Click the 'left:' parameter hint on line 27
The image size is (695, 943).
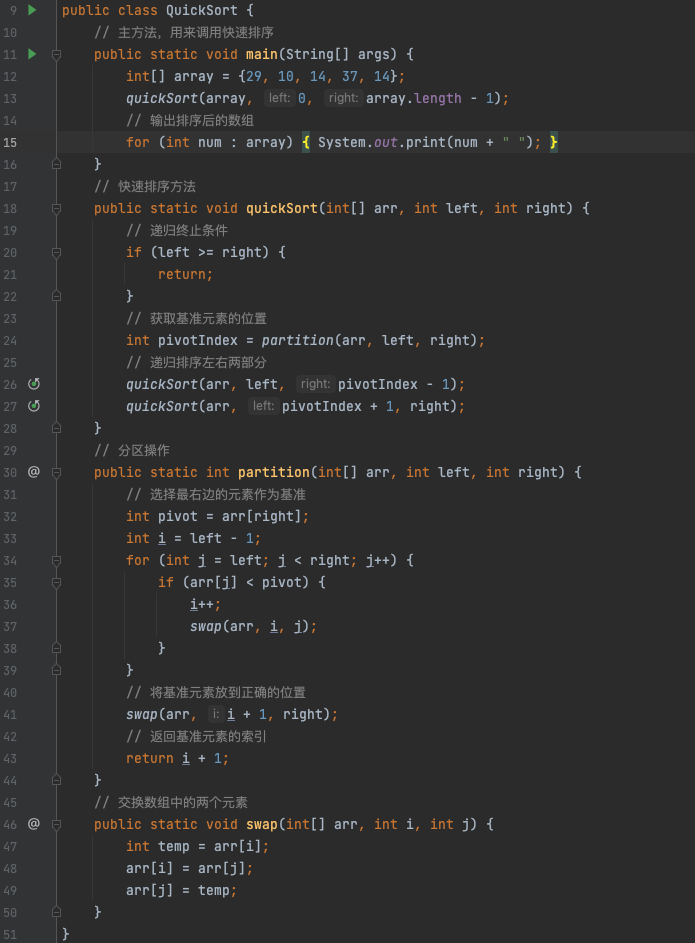(263, 406)
